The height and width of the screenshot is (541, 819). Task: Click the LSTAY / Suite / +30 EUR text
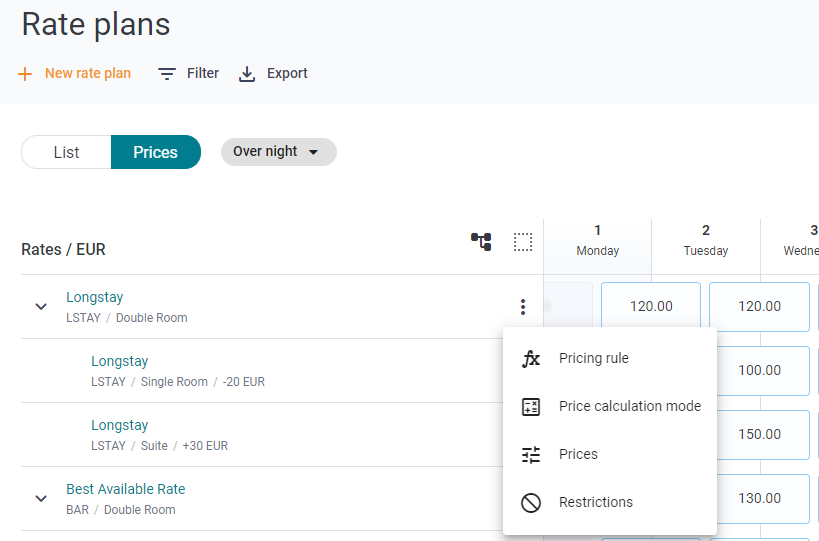pos(159,446)
